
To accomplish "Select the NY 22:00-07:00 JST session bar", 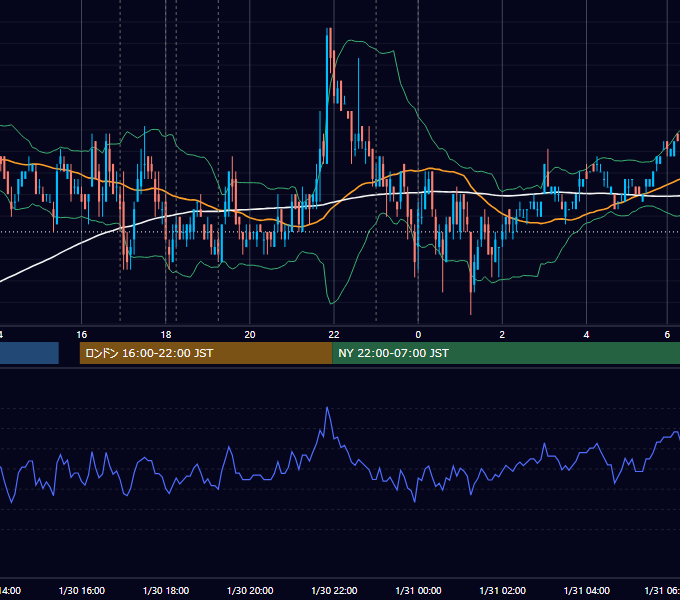I will [x=506, y=353].
